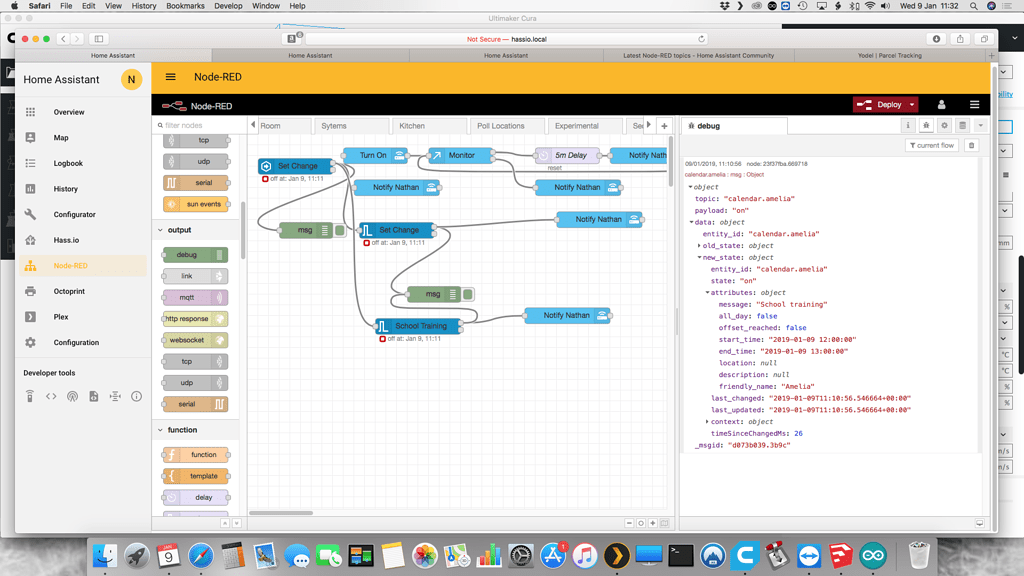Toggle the lower msg debug node output
This screenshot has height=576, width=1024.
click(x=468, y=294)
